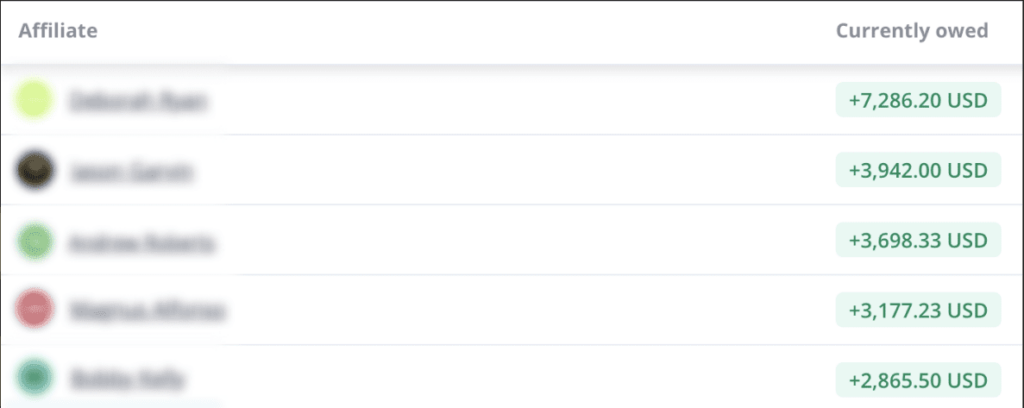
Task: Select the light green circular avatar
Action: pyautogui.click(x=34, y=240)
